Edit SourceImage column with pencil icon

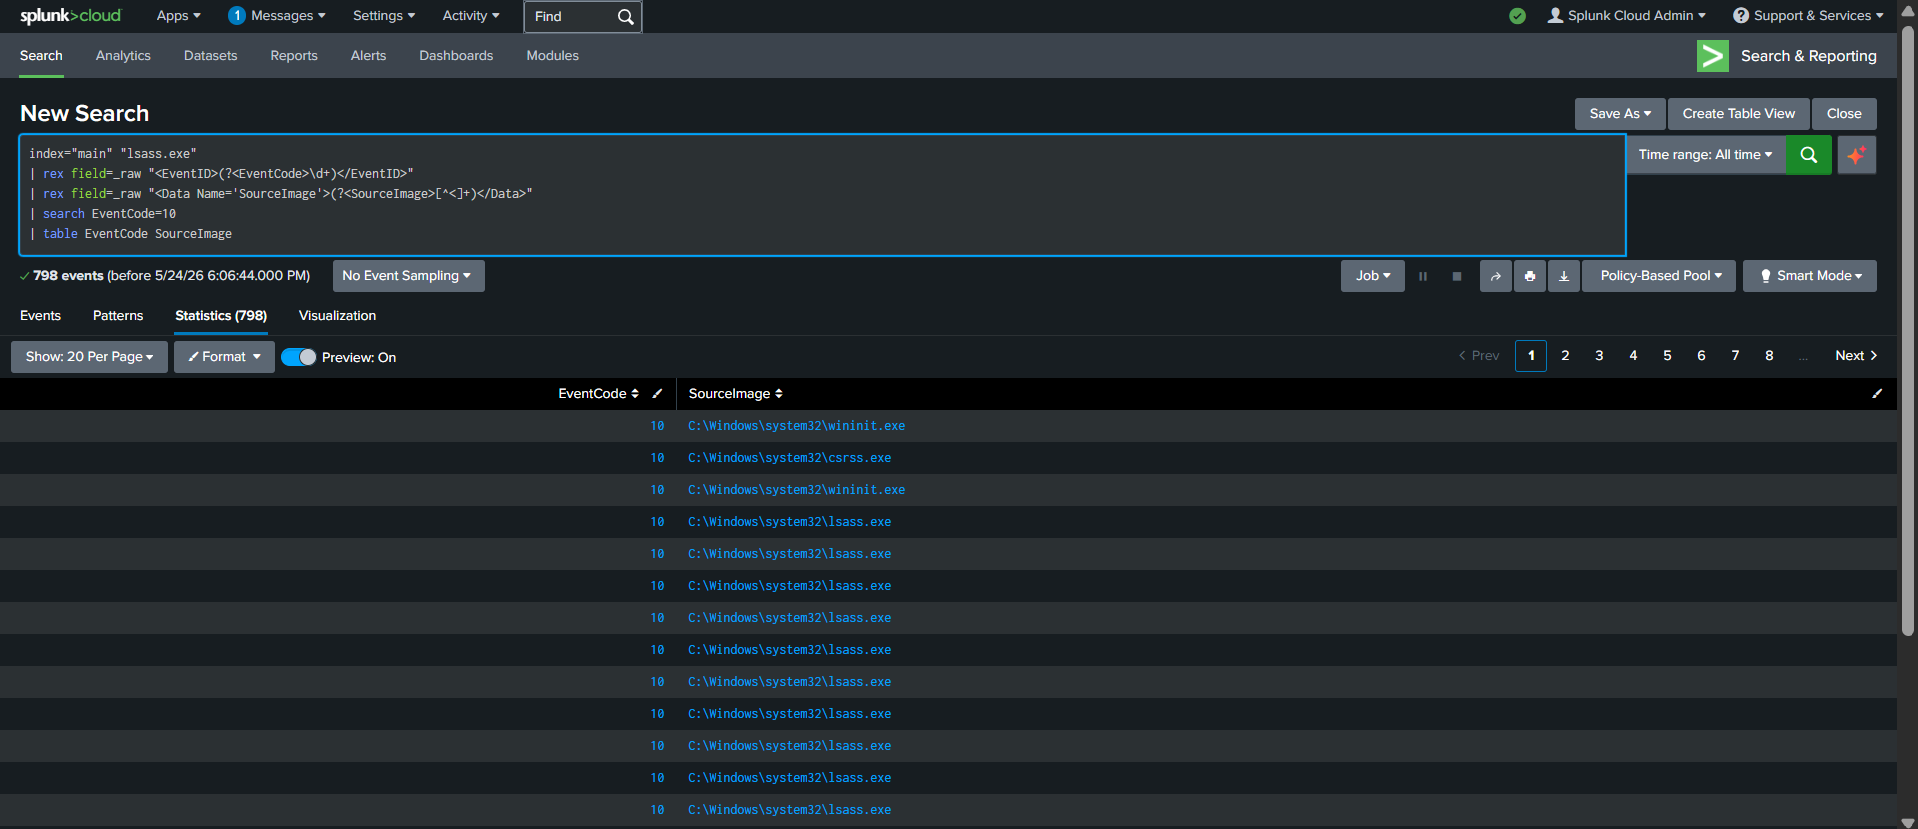1877,394
